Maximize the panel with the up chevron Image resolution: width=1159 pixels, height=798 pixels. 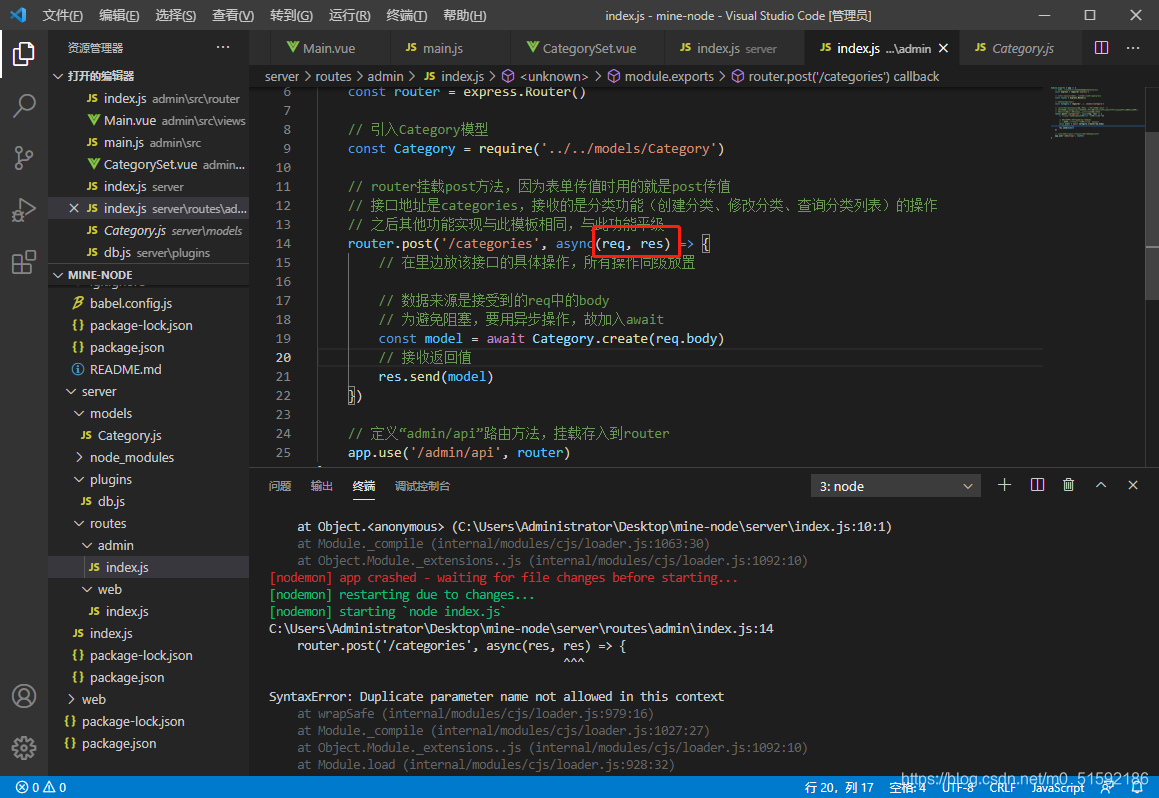(1101, 485)
